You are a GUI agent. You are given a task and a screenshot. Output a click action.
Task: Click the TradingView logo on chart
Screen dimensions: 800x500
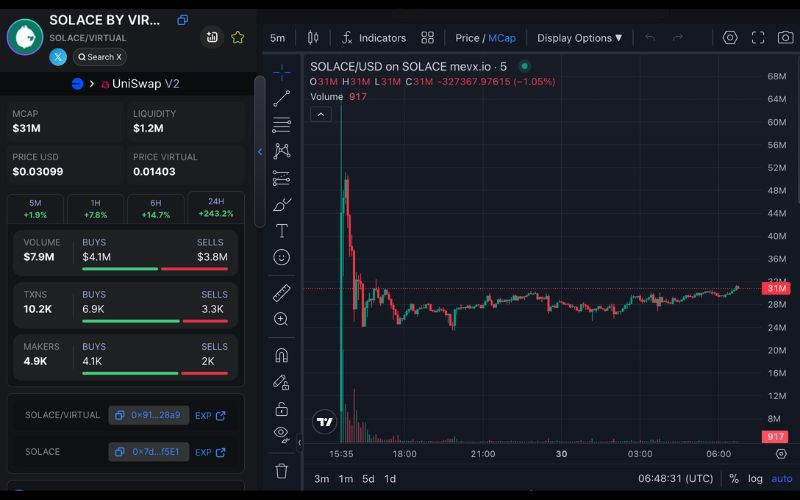pos(324,422)
